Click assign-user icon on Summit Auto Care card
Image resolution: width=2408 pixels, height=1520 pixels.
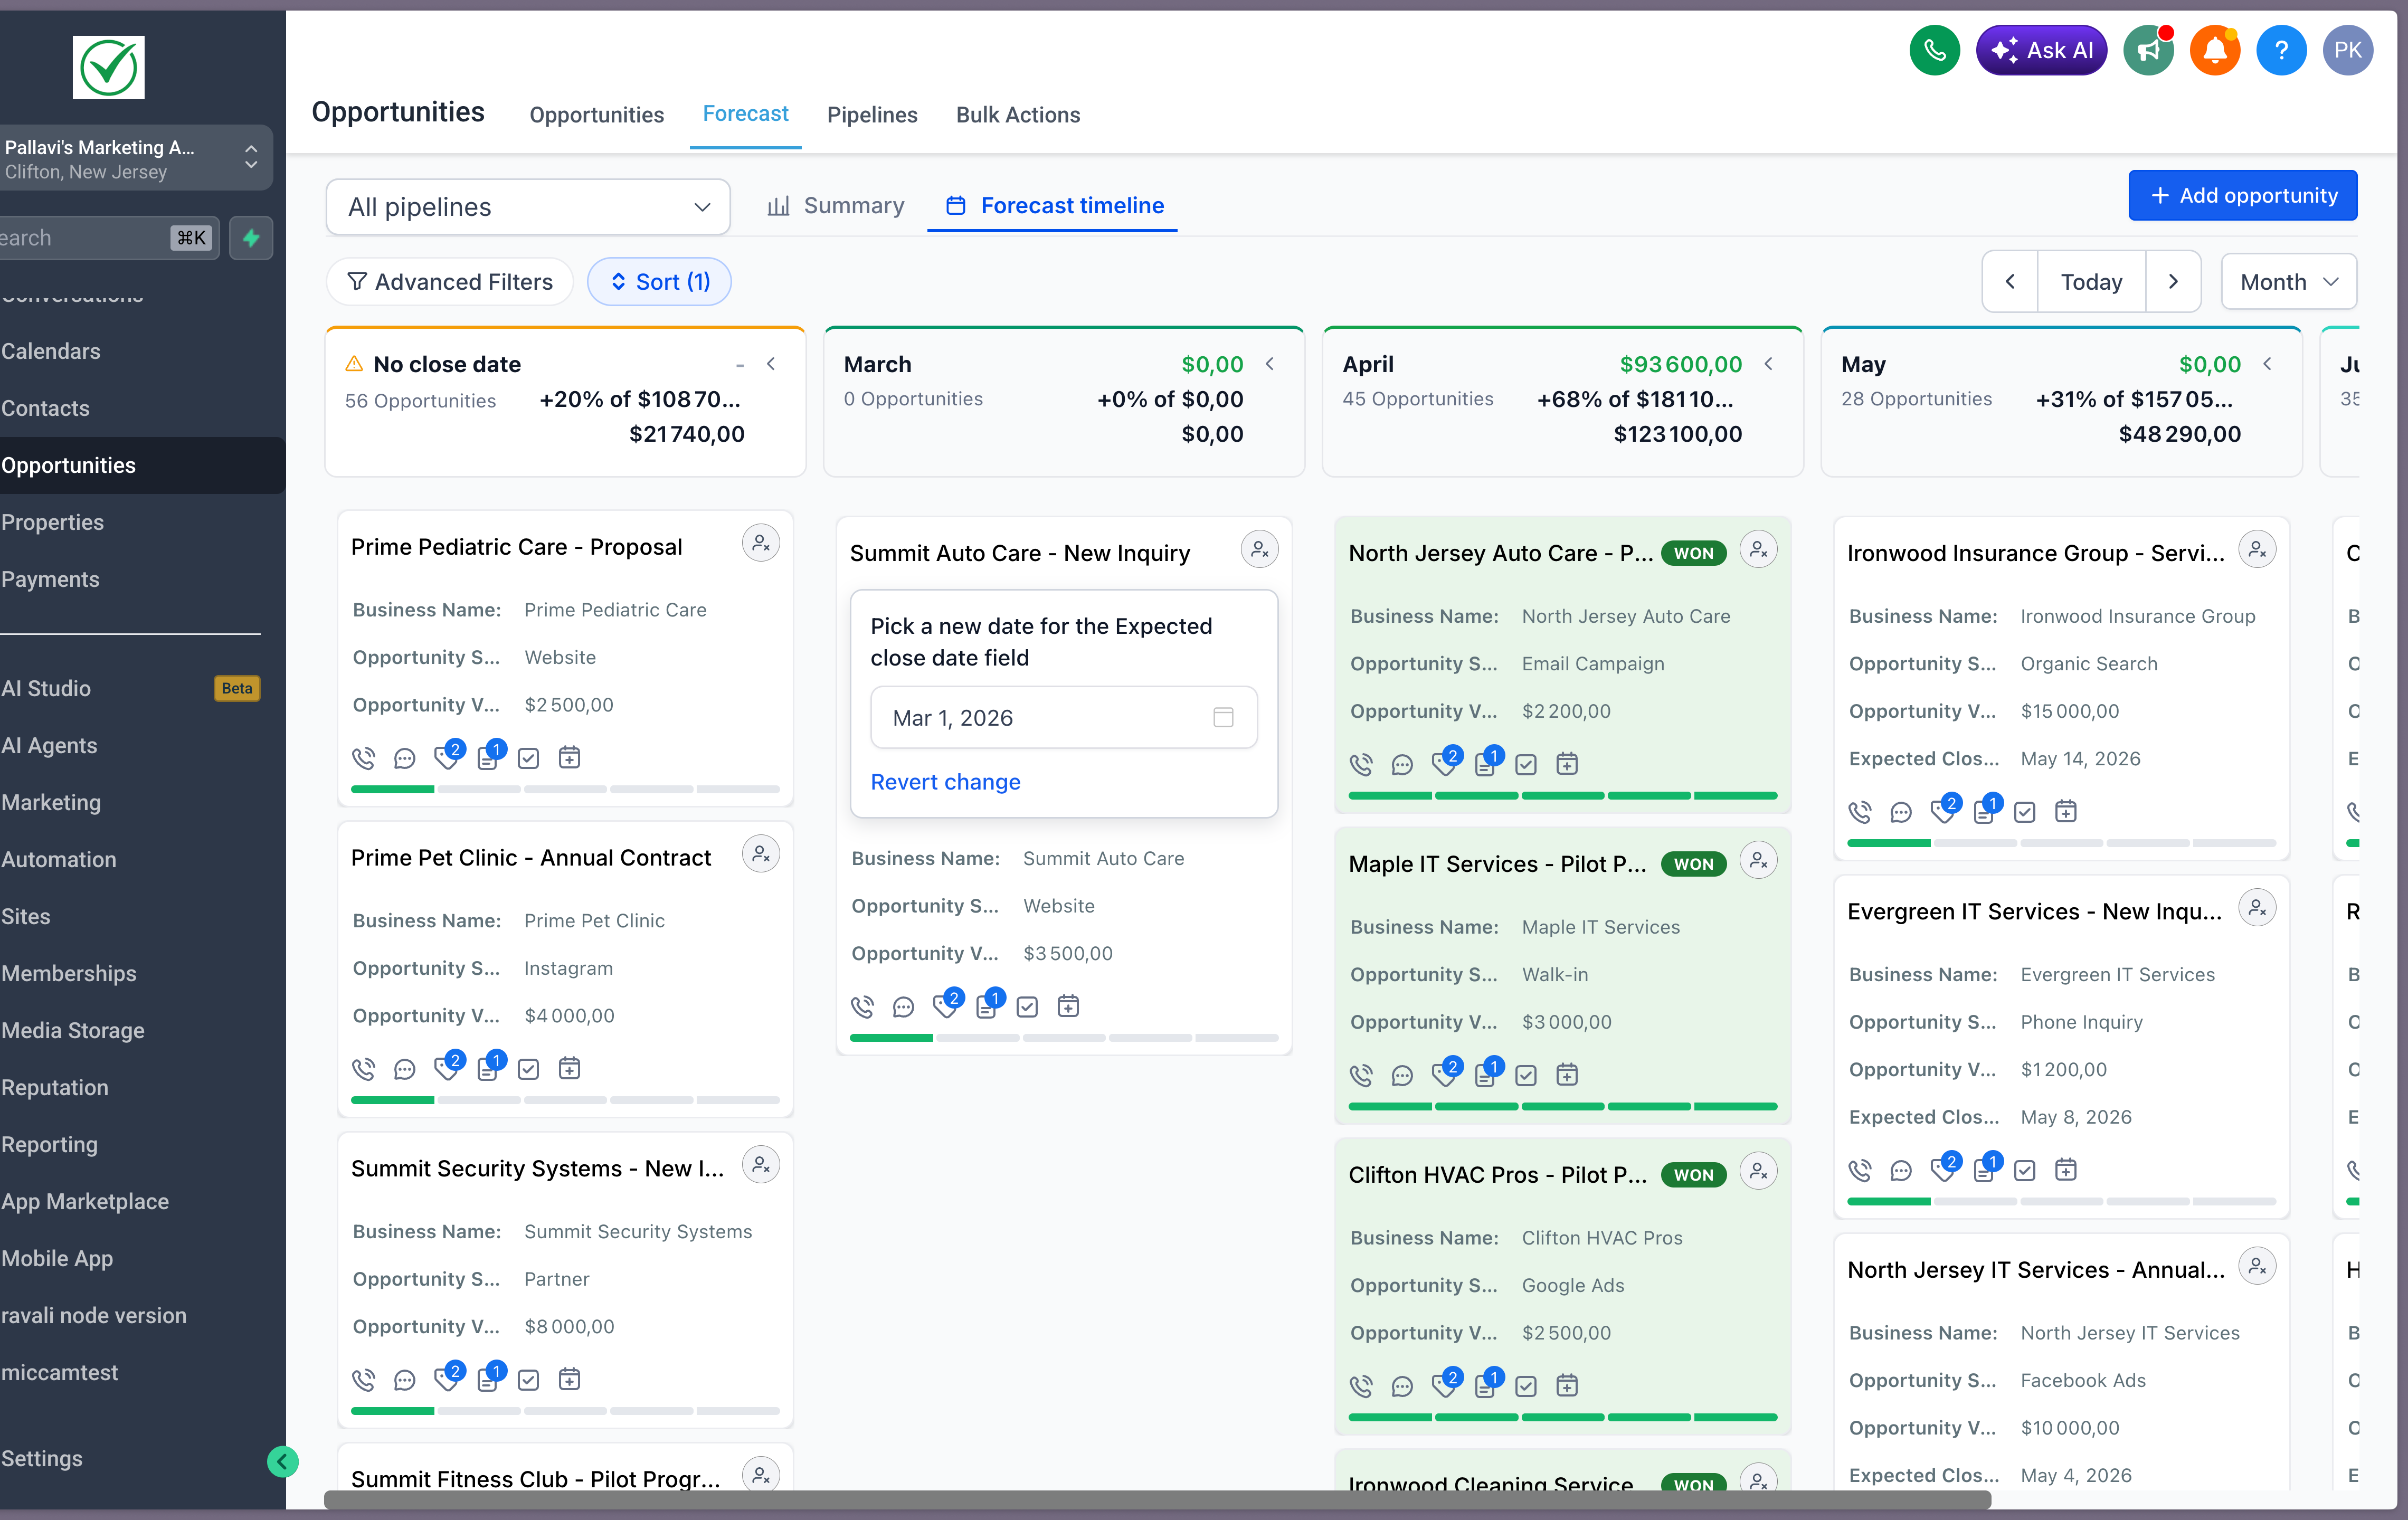[1259, 550]
